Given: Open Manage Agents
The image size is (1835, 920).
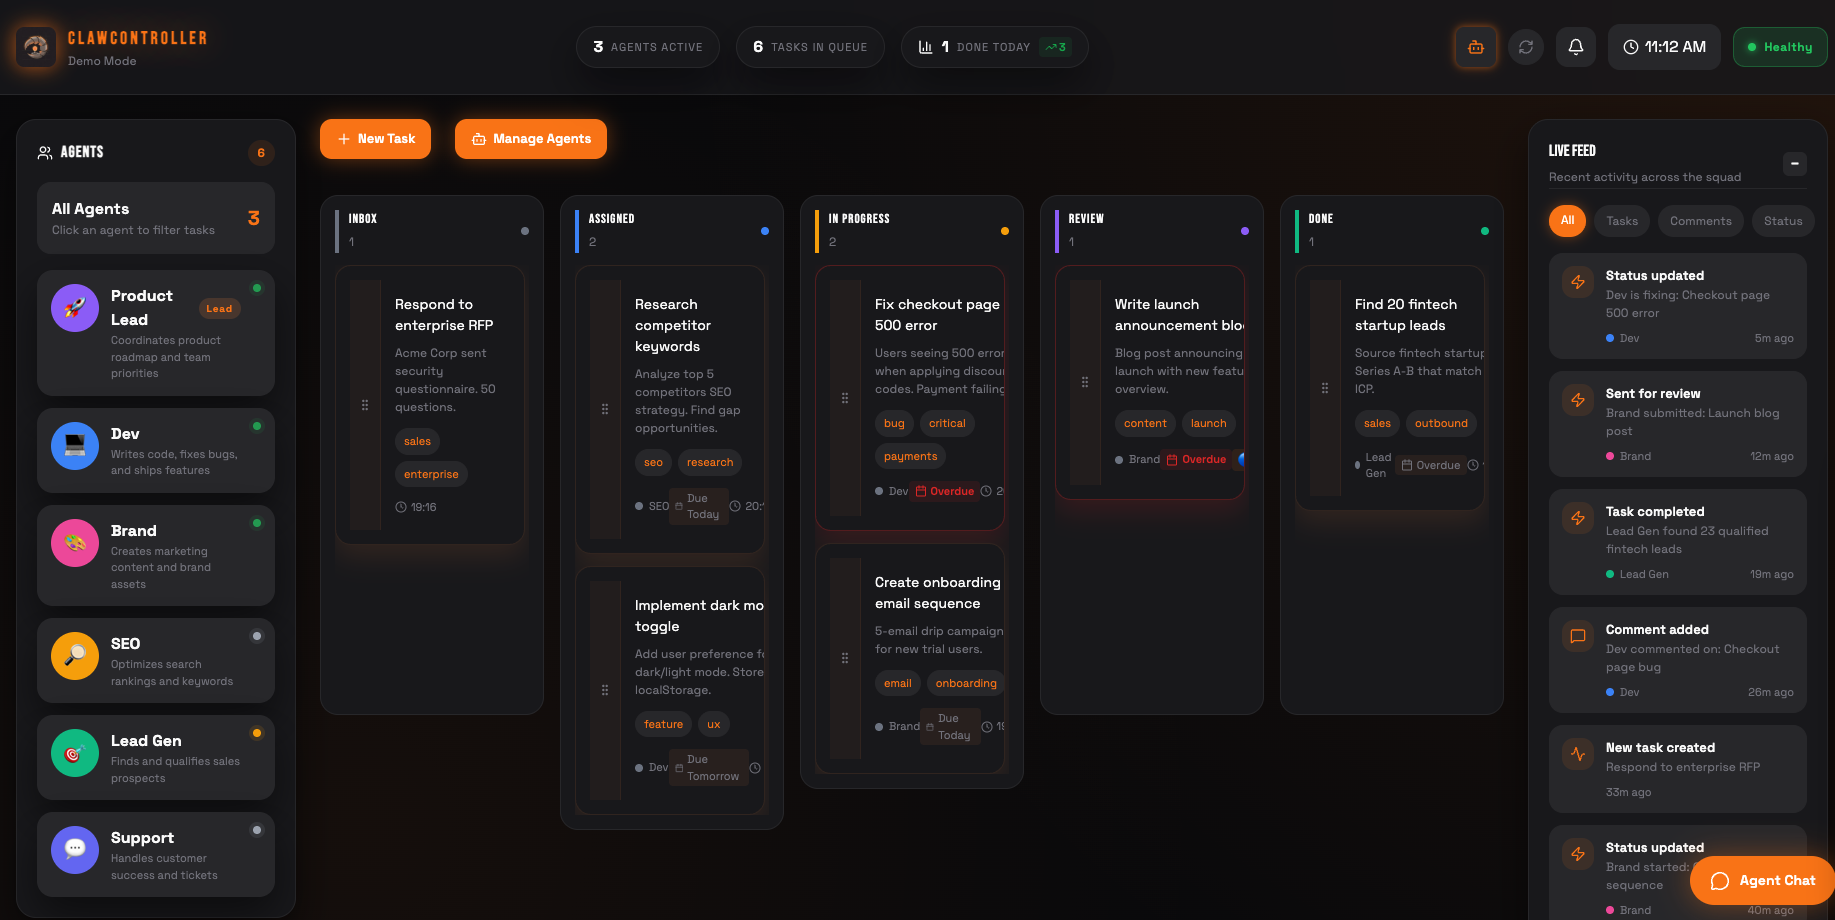Looking at the screenshot, I should 531,139.
